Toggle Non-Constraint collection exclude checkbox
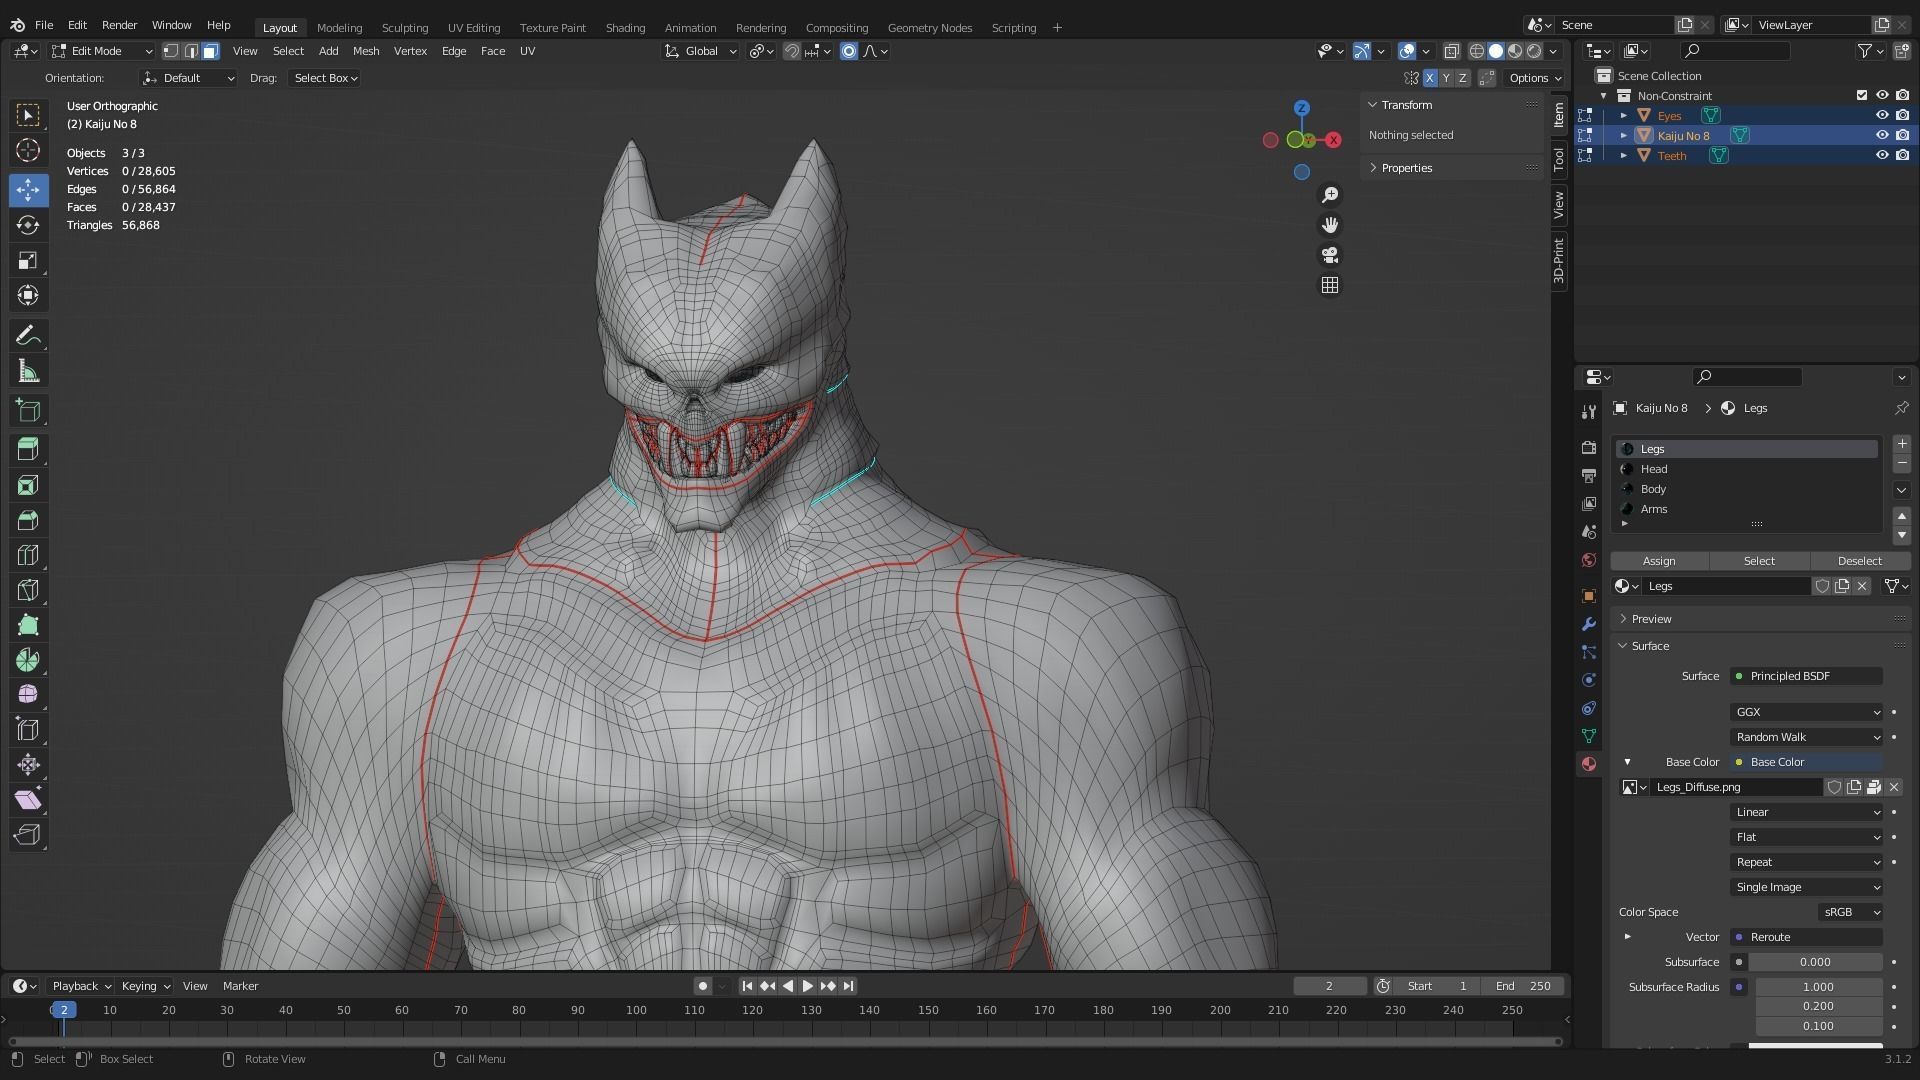The image size is (1920, 1080). click(x=1862, y=95)
